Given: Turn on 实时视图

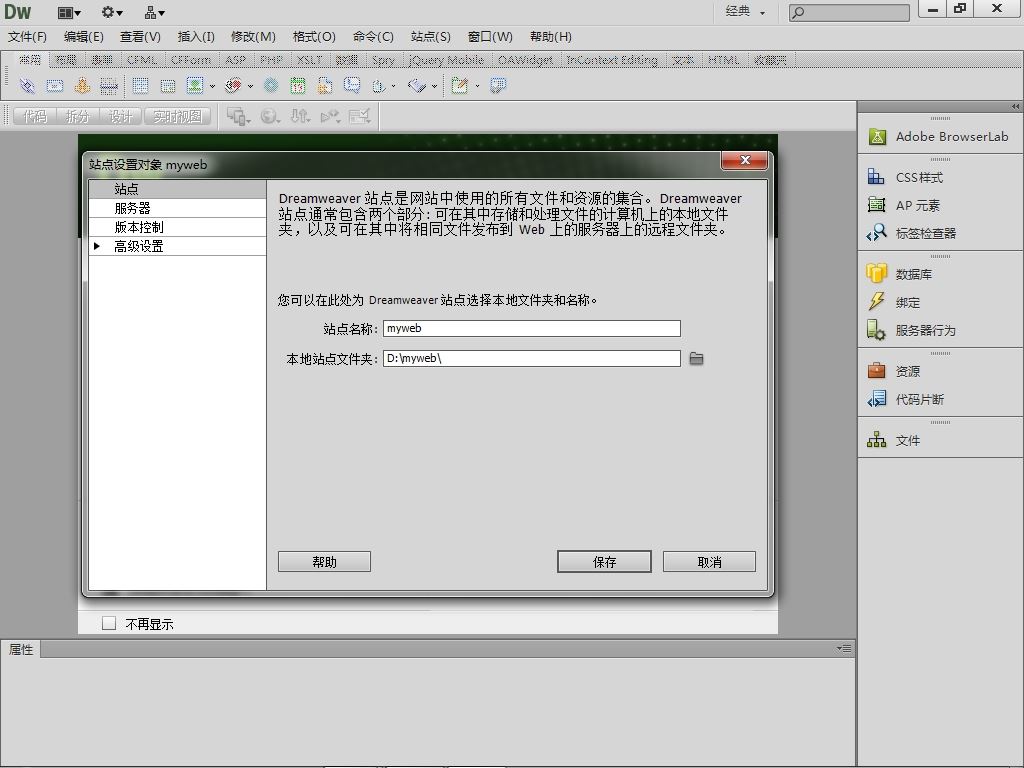Looking at the screenshot, I should [177, 117].
